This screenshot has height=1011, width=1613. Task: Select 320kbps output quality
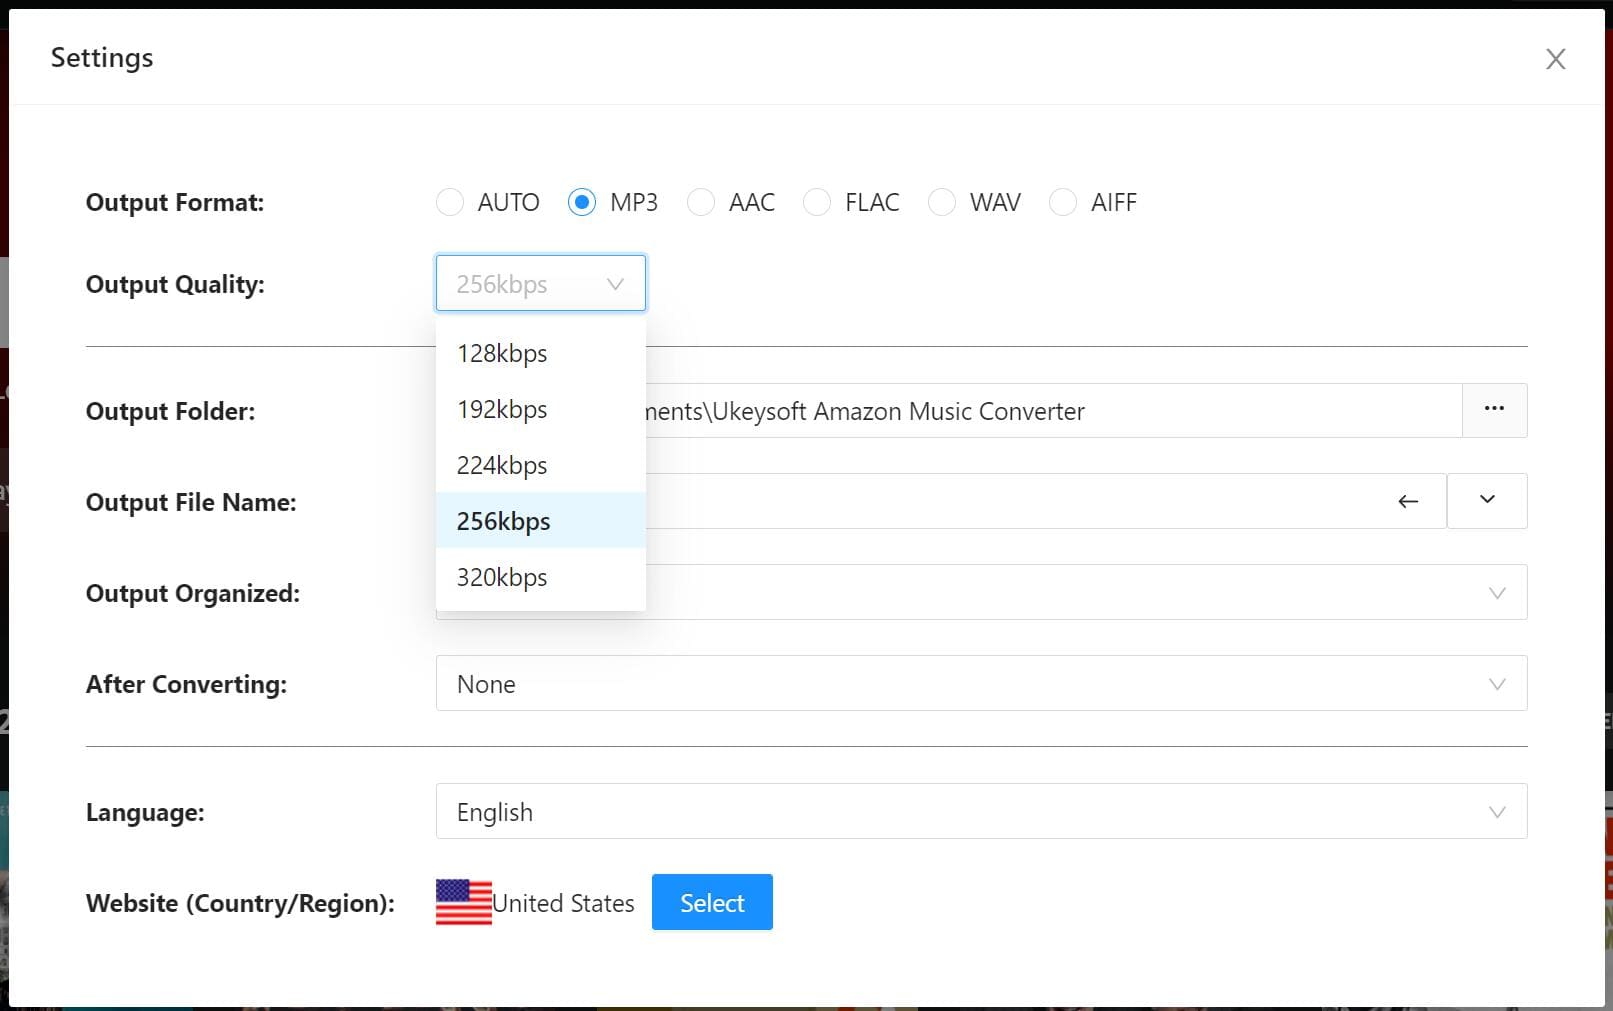tap(502, 577)
